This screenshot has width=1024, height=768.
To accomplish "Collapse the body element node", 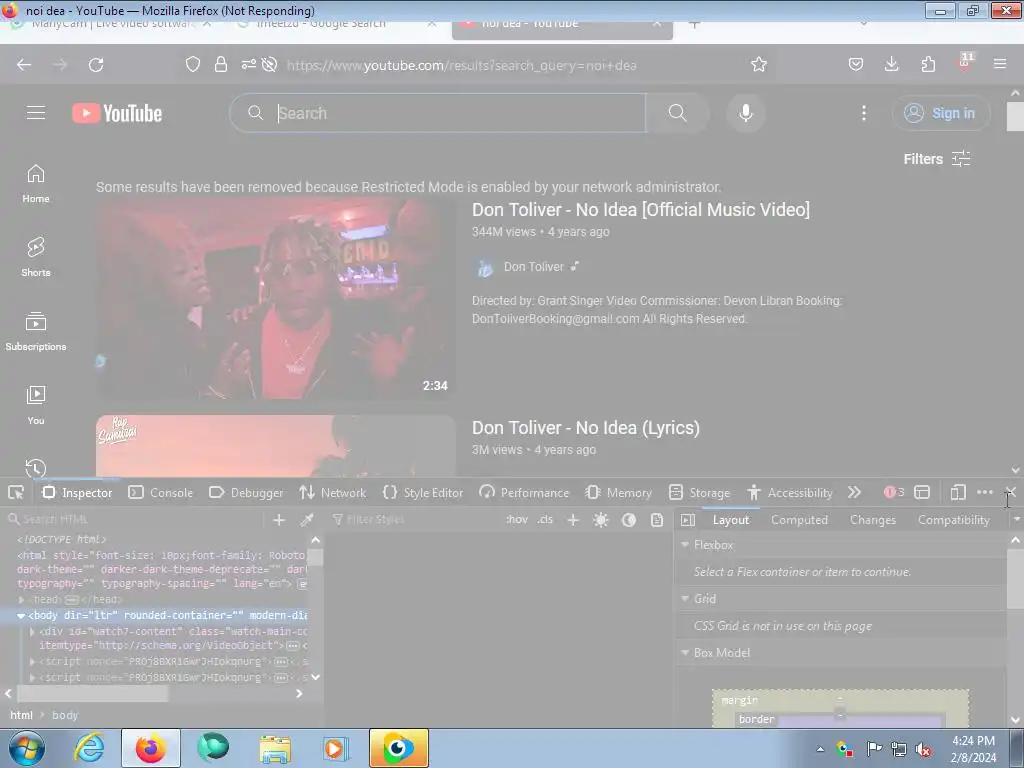I will coord(21,615).
